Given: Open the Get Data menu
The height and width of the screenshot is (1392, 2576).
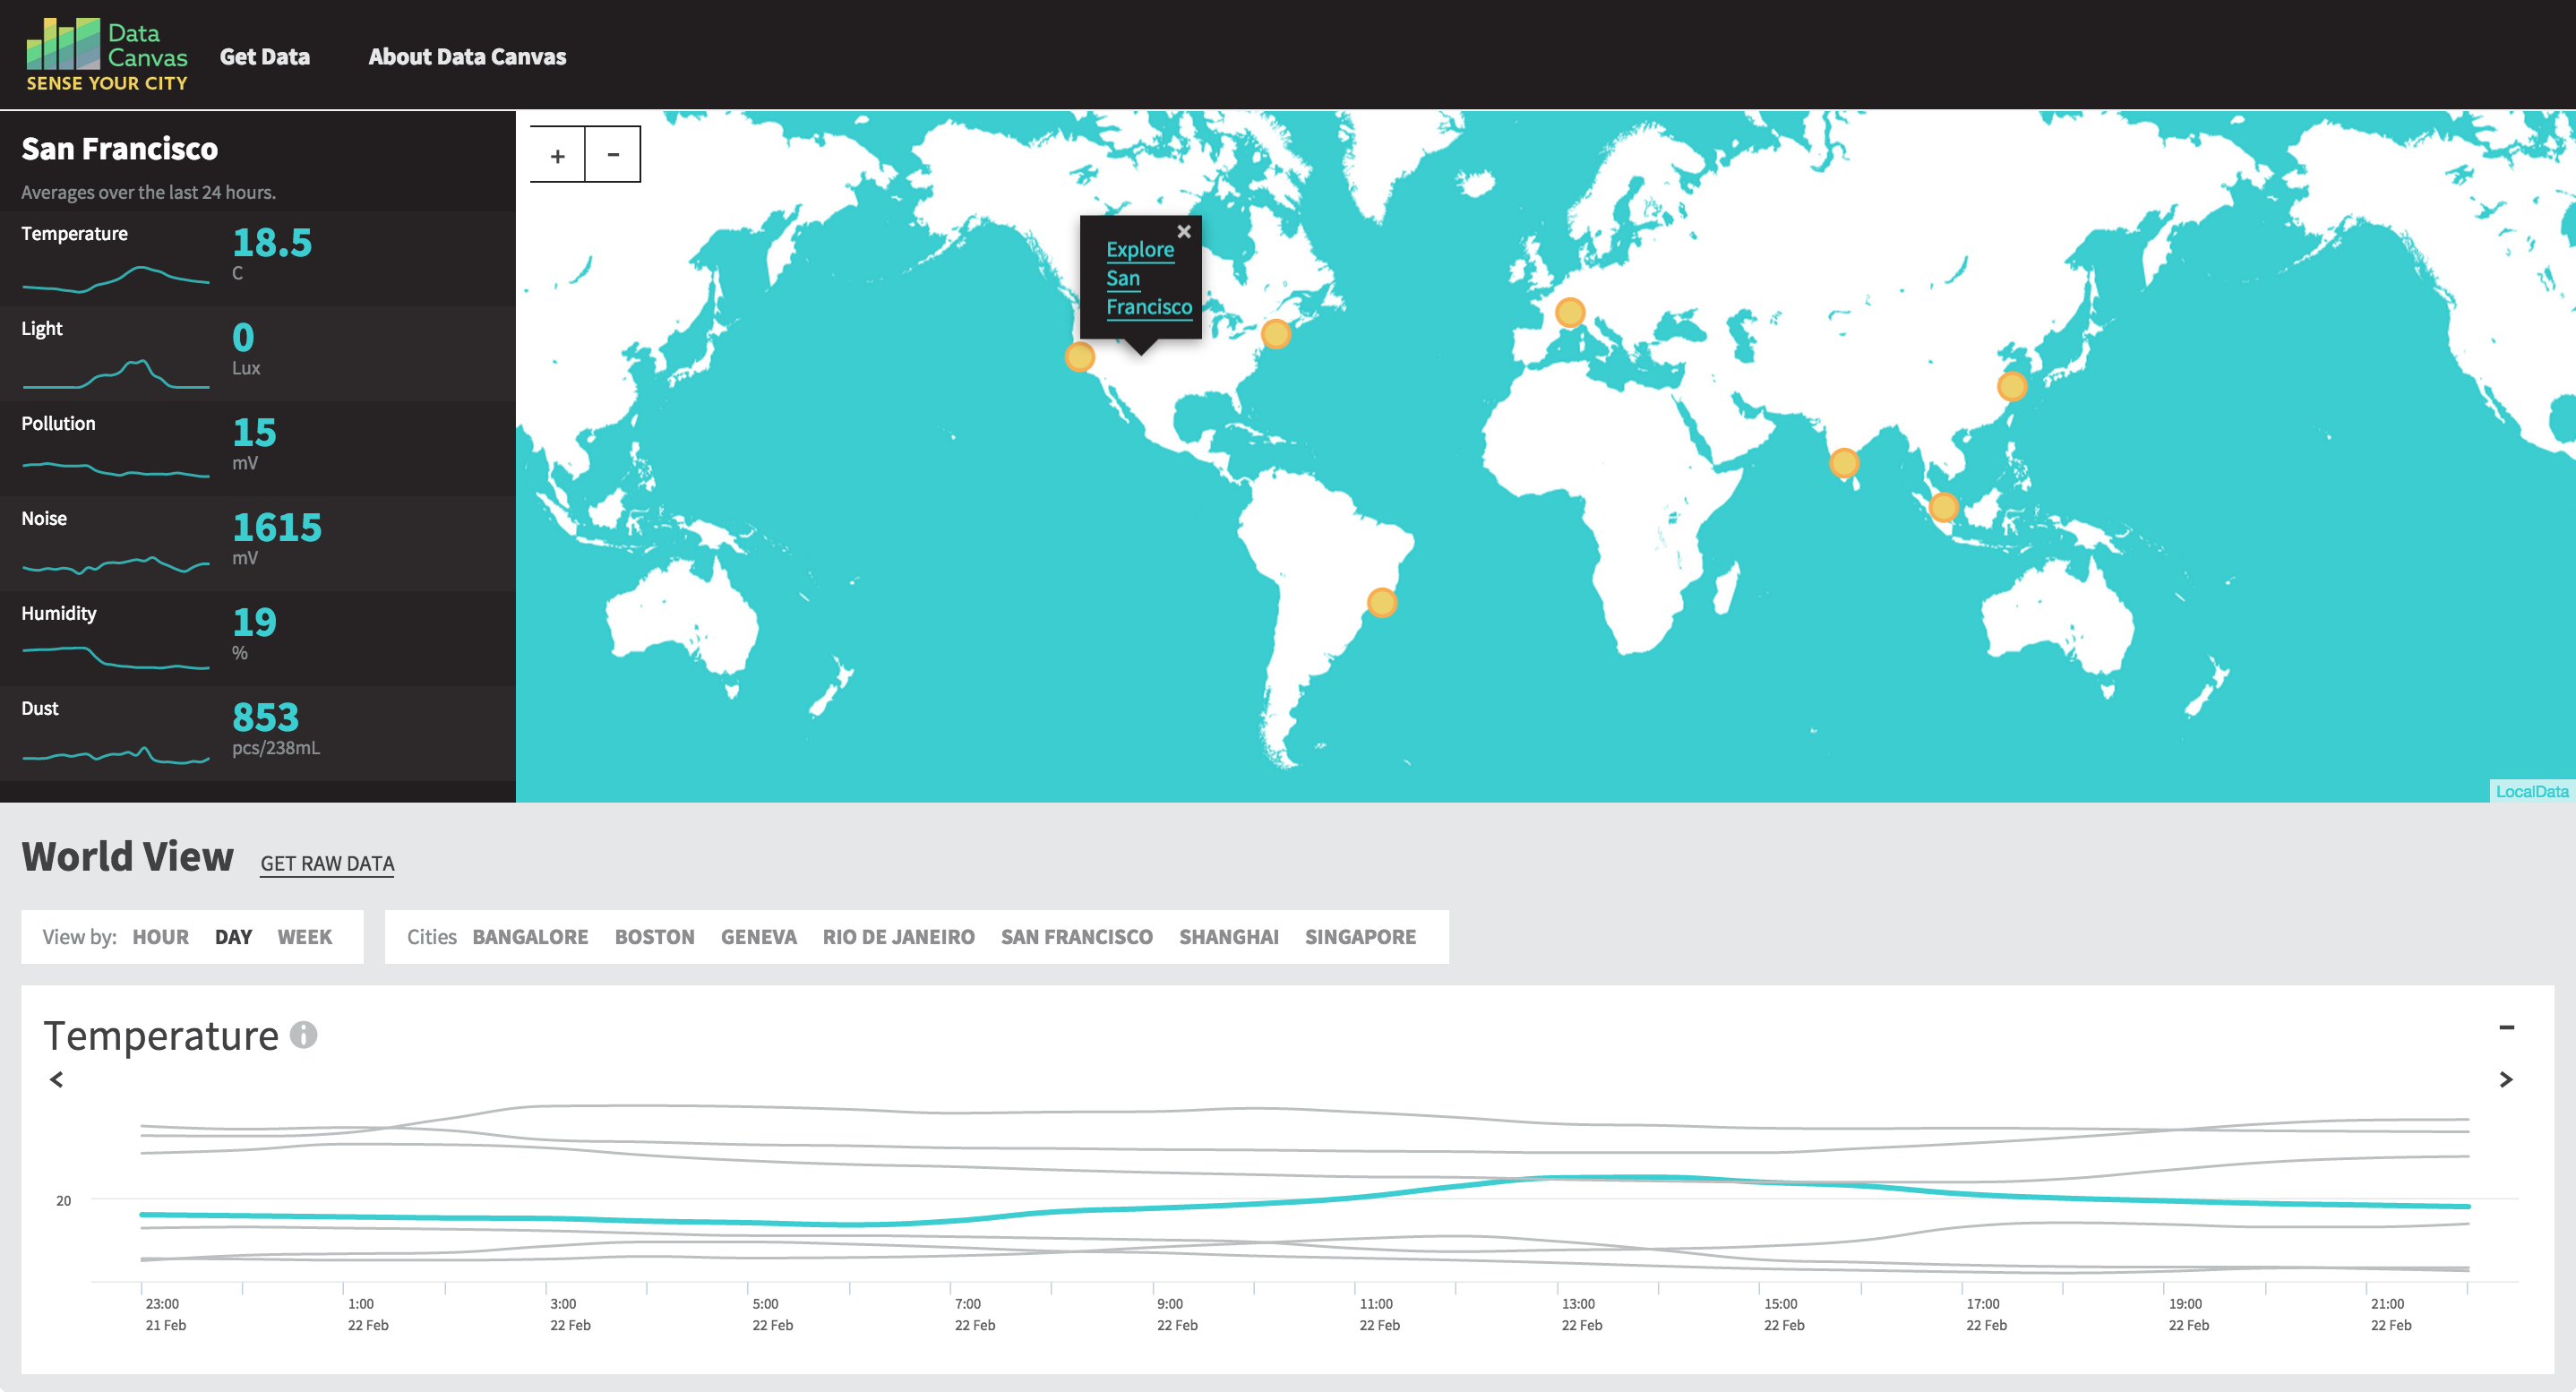Looking at the screenshot, I should click(x=264, y=57).
